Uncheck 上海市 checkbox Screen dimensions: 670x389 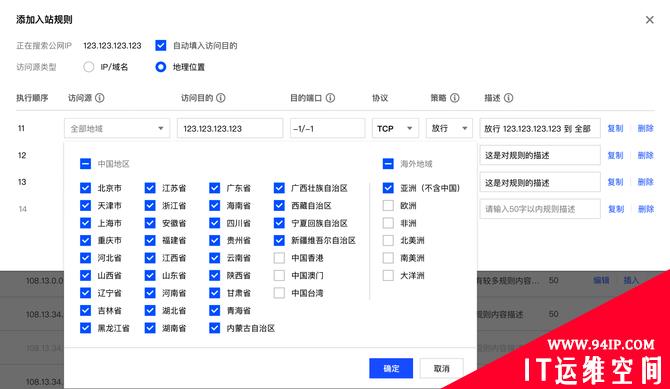[x=85, y=223]
